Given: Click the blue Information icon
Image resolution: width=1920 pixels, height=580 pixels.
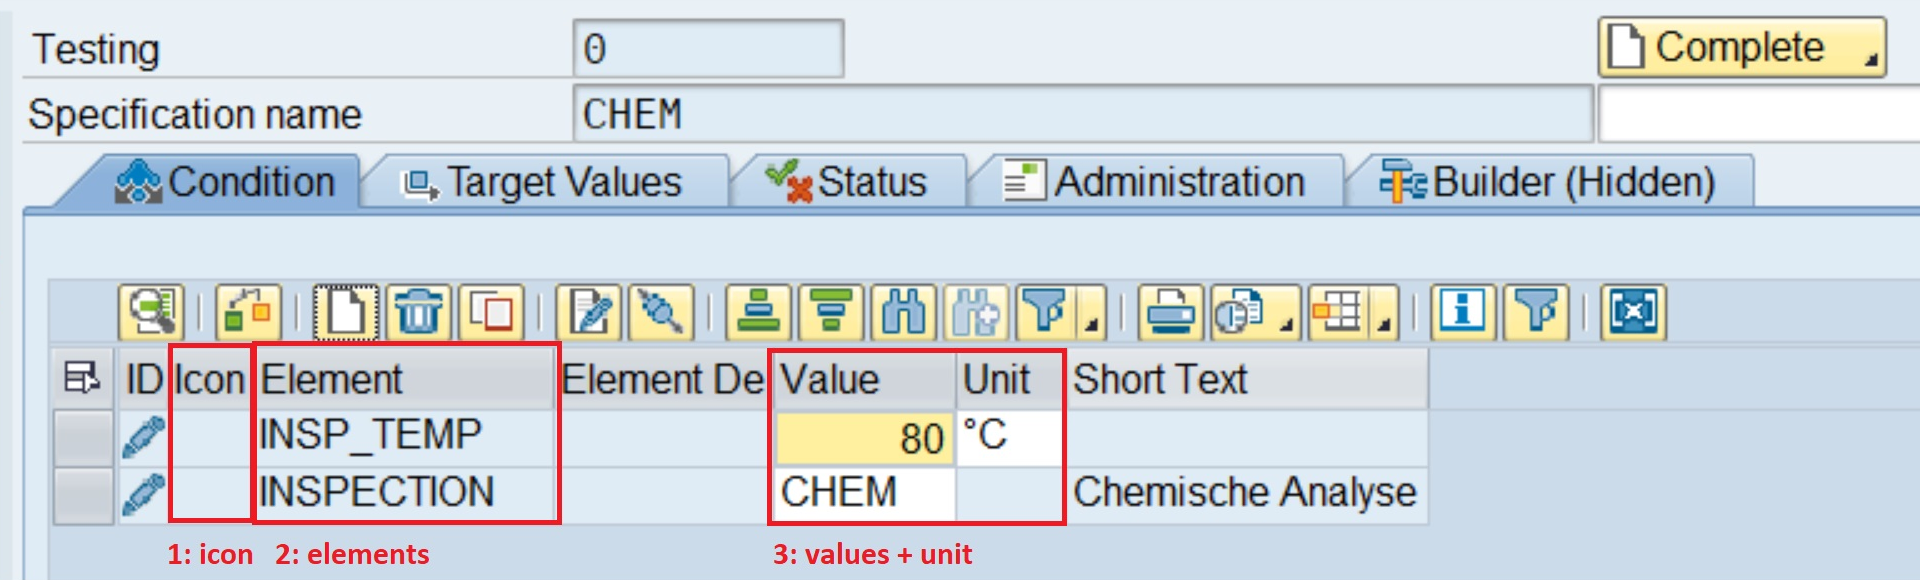Looking at the screenshot, I should coord(1462,313).
